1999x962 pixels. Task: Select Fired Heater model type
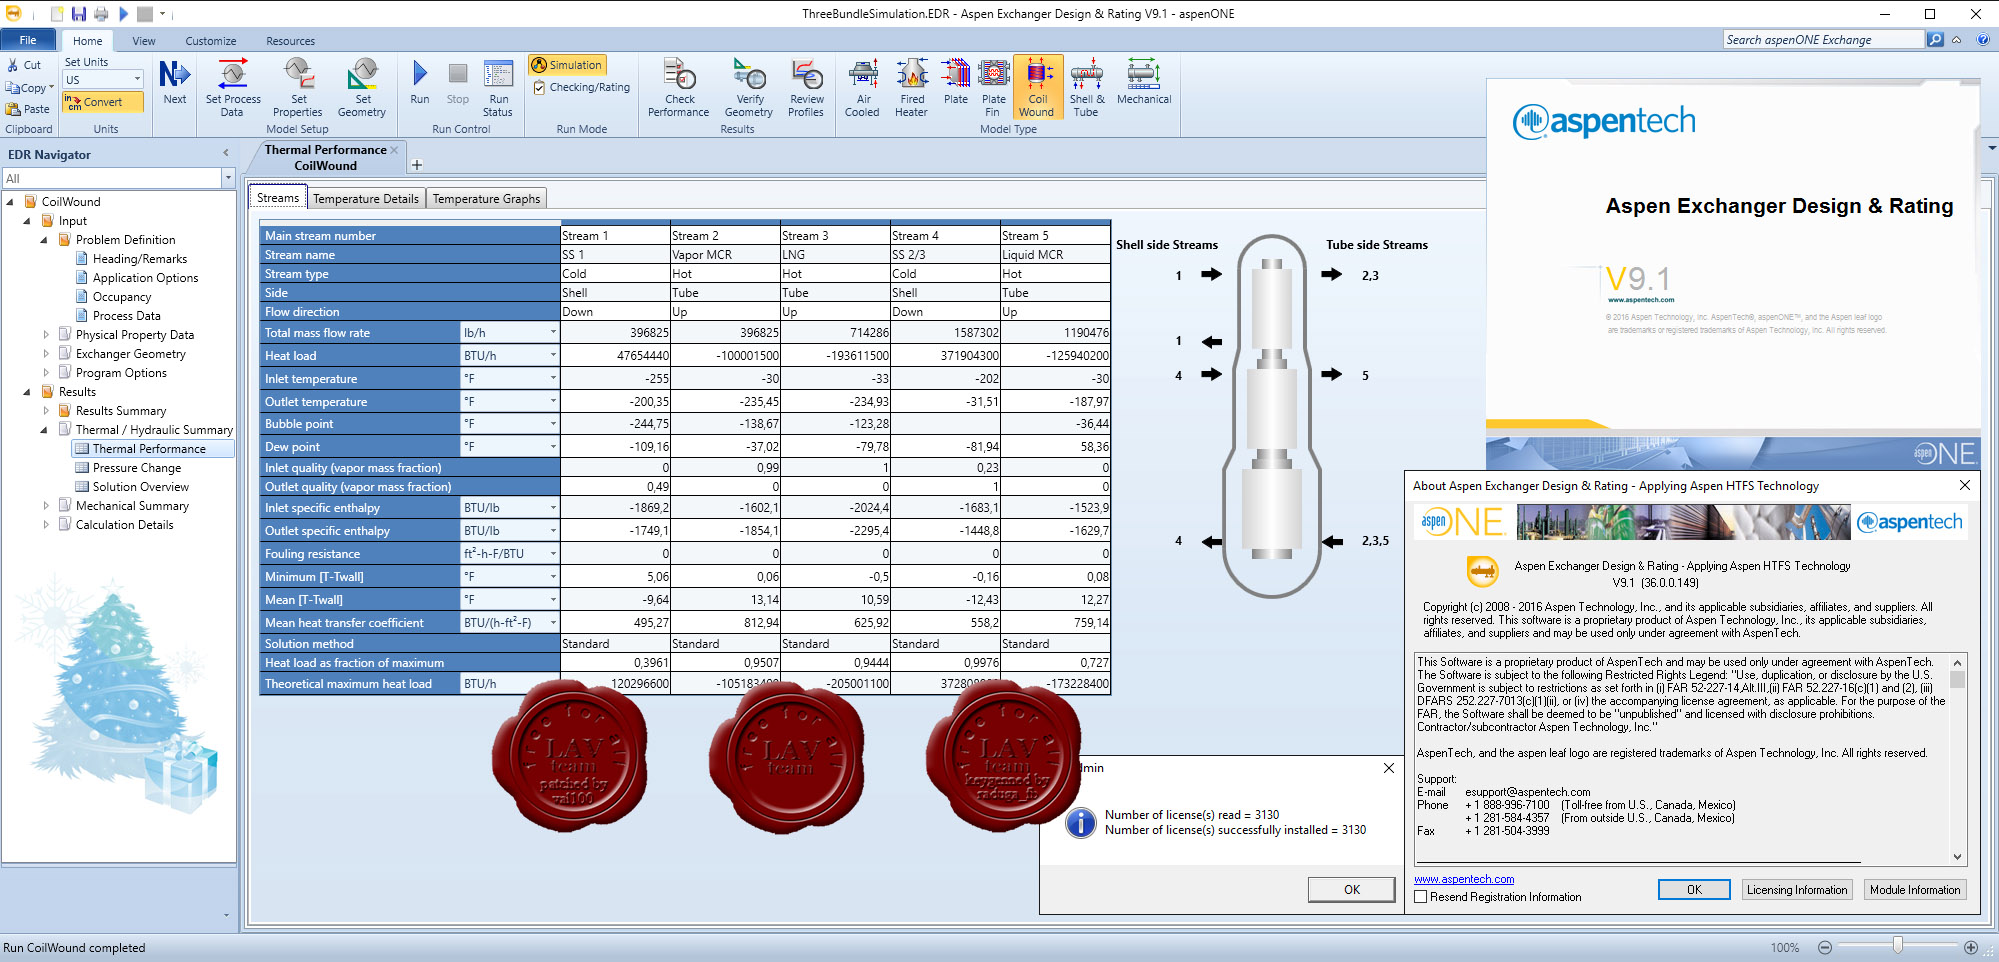911,88
